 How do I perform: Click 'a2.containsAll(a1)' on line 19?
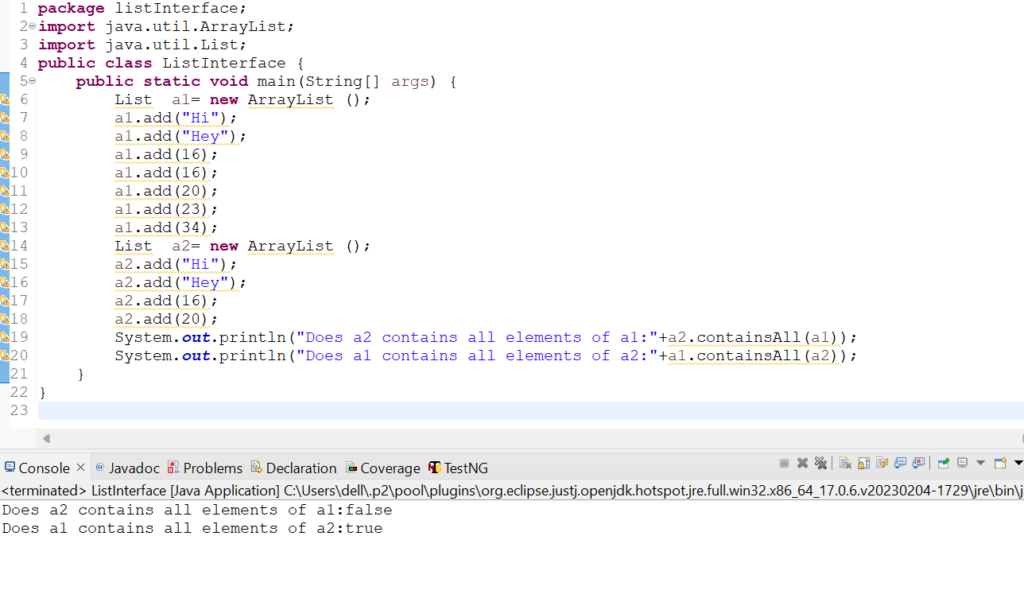click(x=752, y=338)
